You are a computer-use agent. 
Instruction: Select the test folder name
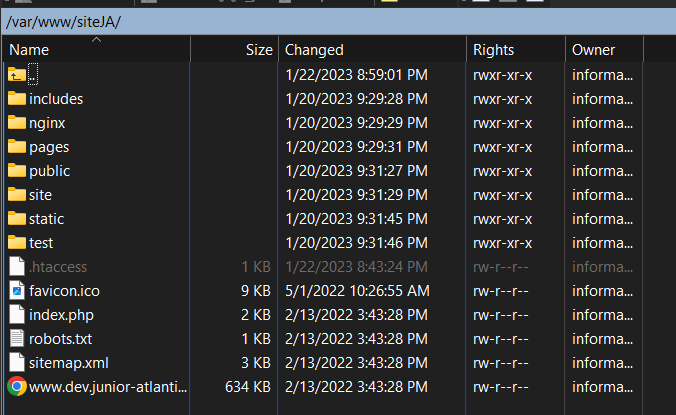(41, 242)
